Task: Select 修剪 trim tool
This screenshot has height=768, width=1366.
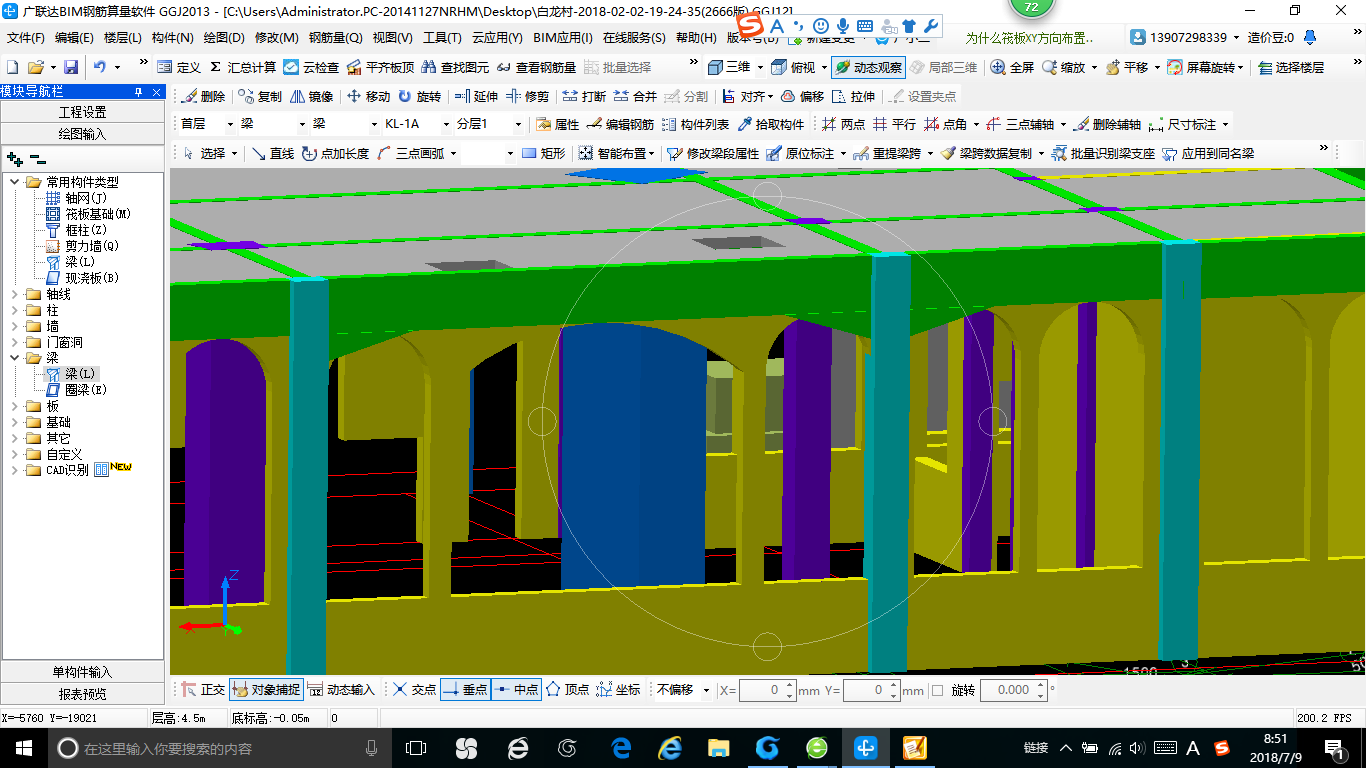Action: (x=527, y=96)
